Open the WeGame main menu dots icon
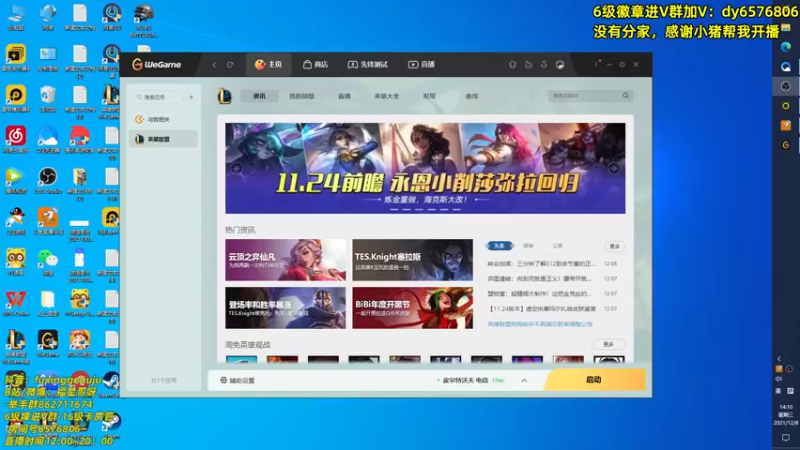The image size is (800, 450). point(596,64)
